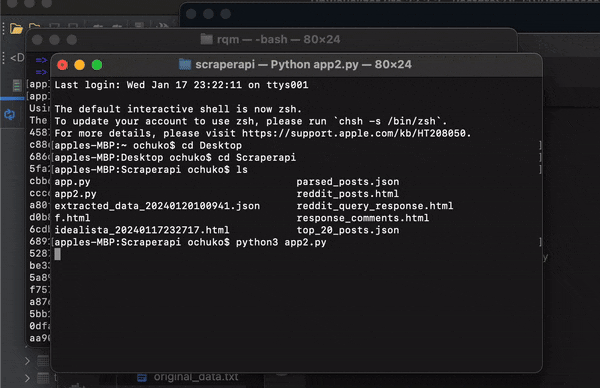
Task: Click response_comments.html in the listing
Action: [363, 218]
